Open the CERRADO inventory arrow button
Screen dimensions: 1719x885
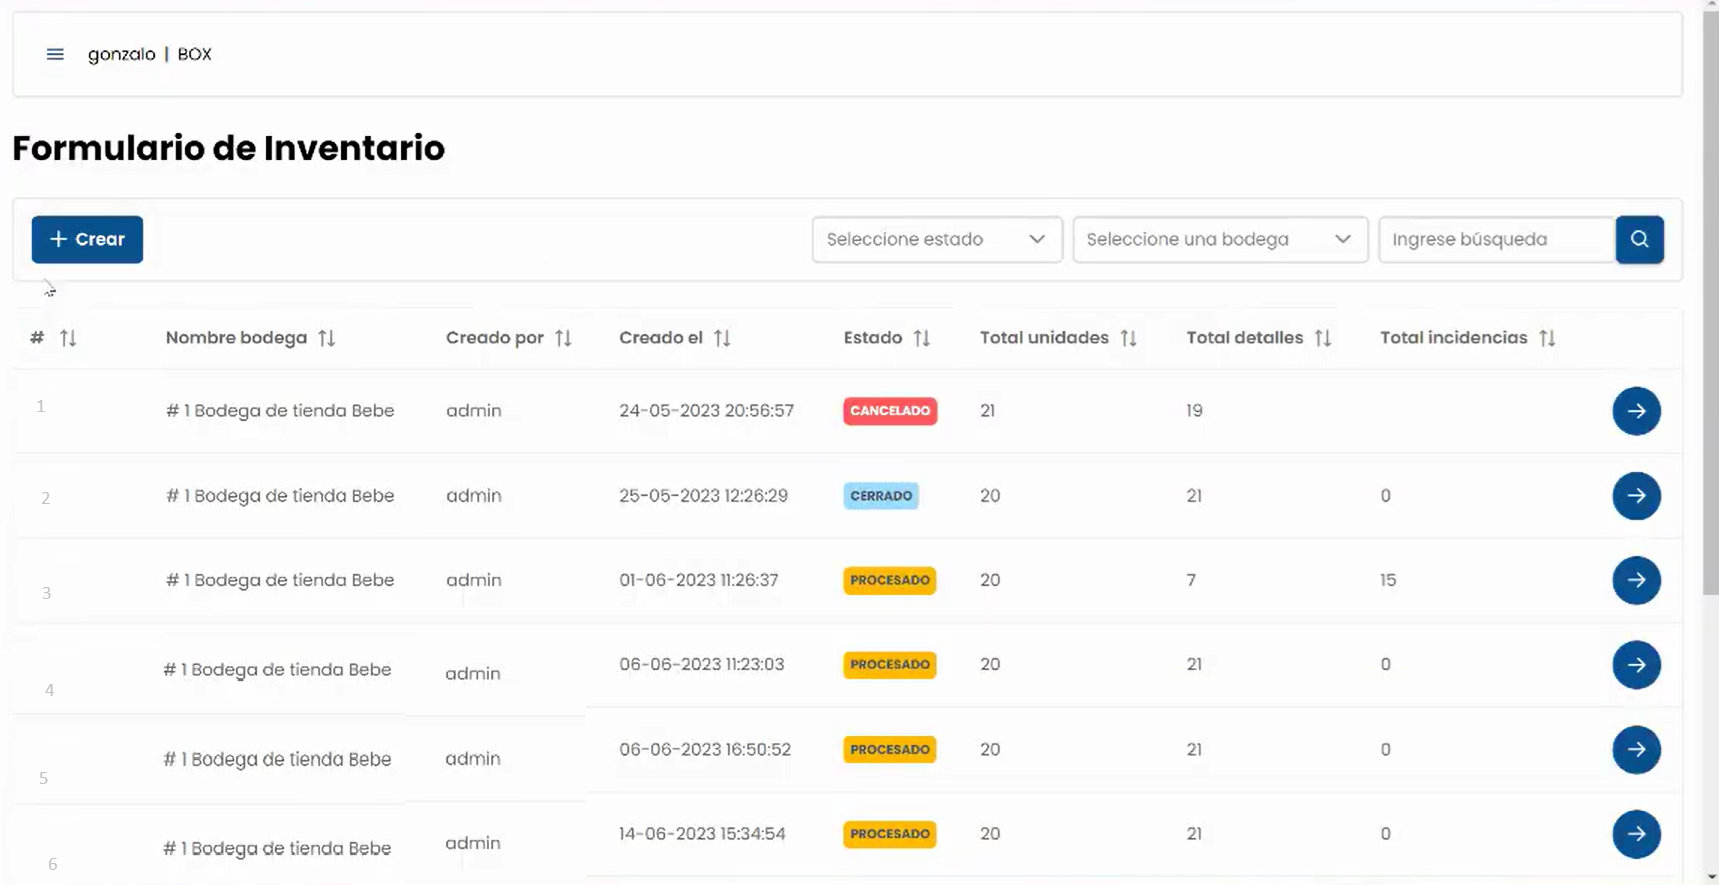click(1636, 496)
